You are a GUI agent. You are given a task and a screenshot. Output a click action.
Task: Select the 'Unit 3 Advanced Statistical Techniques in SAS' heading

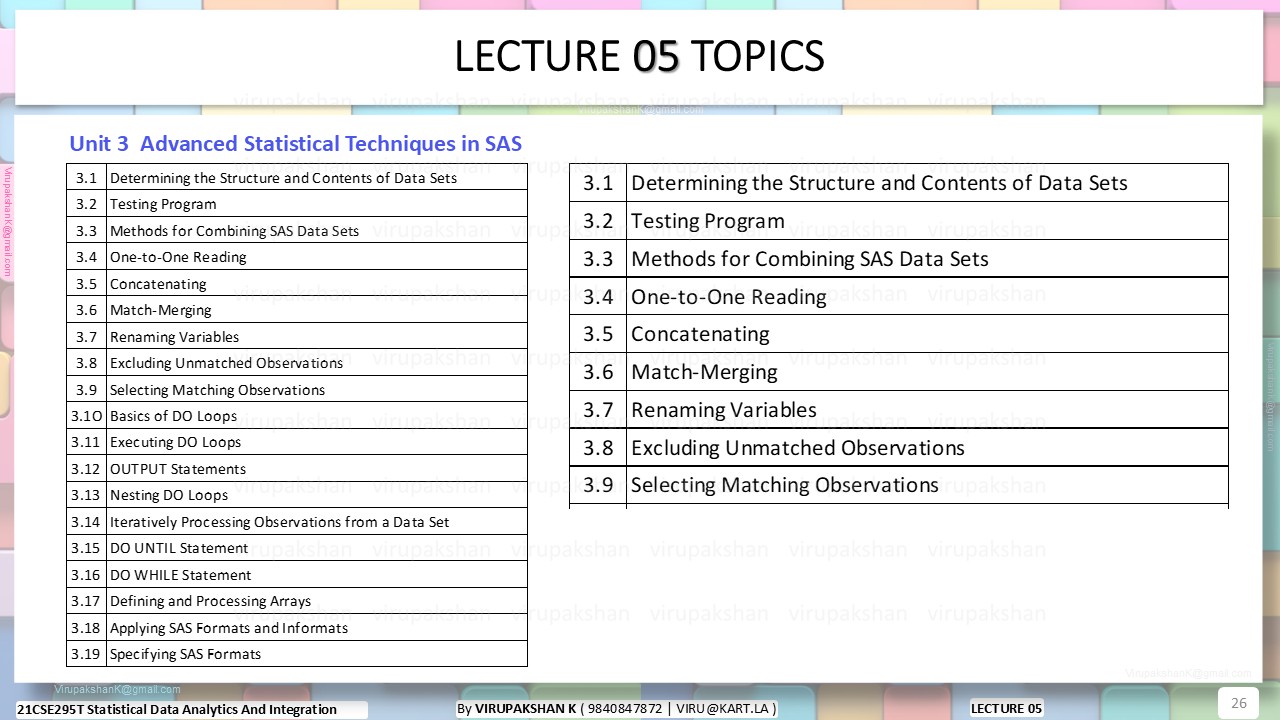[296, 144]
